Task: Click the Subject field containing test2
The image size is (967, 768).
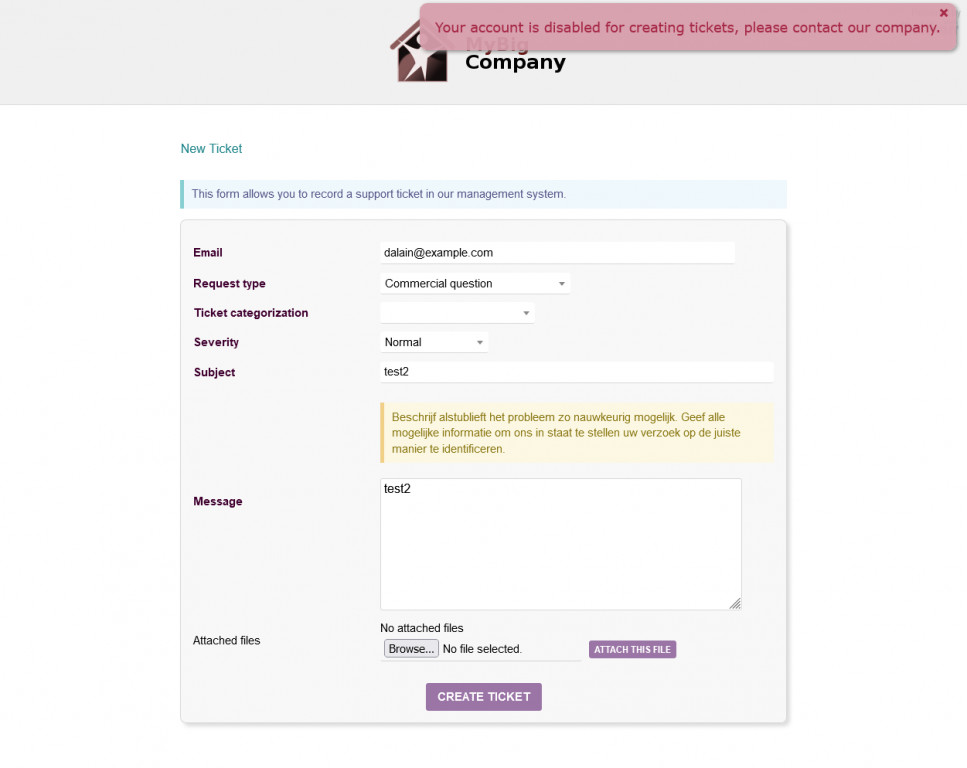Action: point(576,372)
